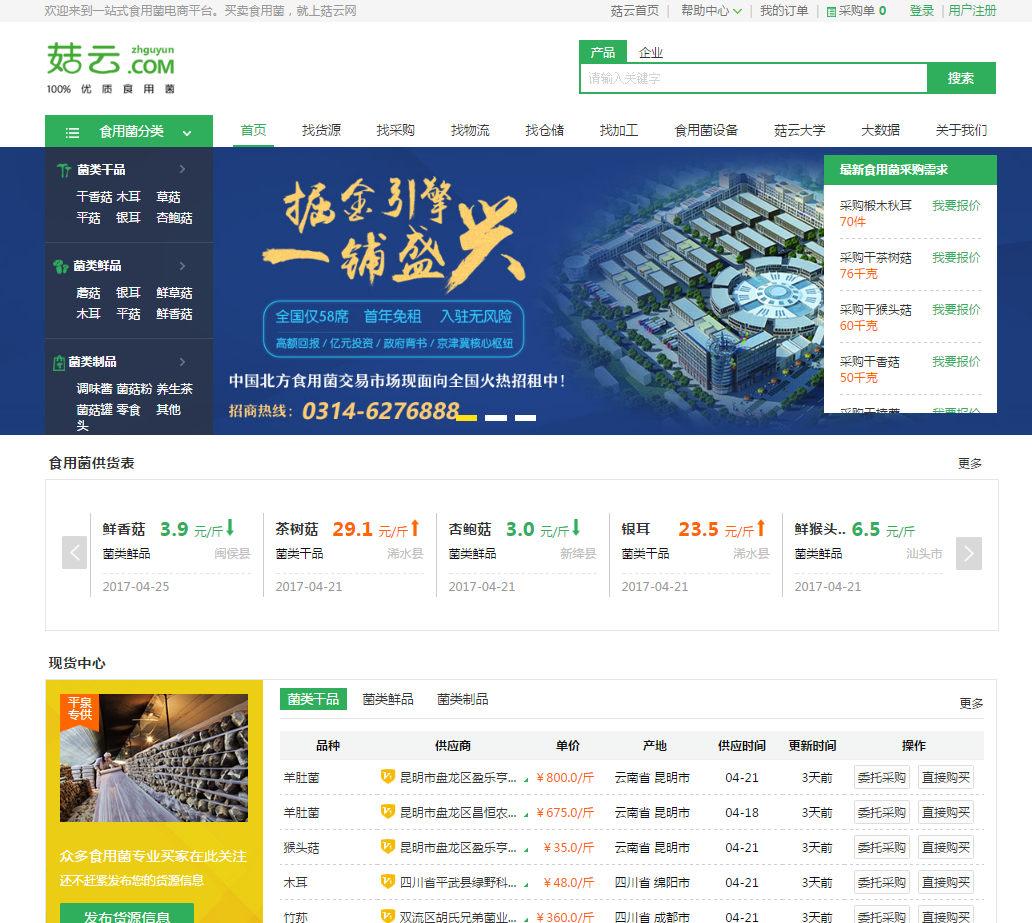Click verified badge icon in 木耳 row
Screen dimensions: 1032x923
click(388, 882)
